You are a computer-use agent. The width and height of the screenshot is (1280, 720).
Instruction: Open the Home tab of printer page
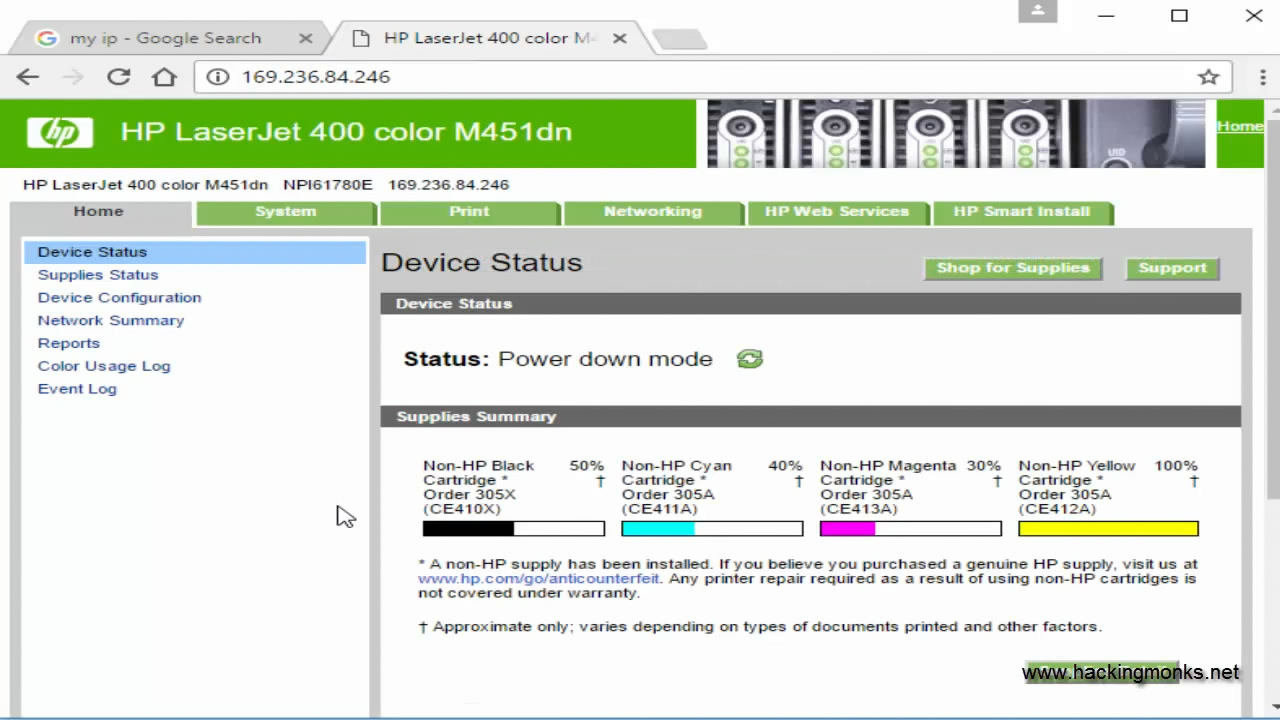click(x=99, y=212)
